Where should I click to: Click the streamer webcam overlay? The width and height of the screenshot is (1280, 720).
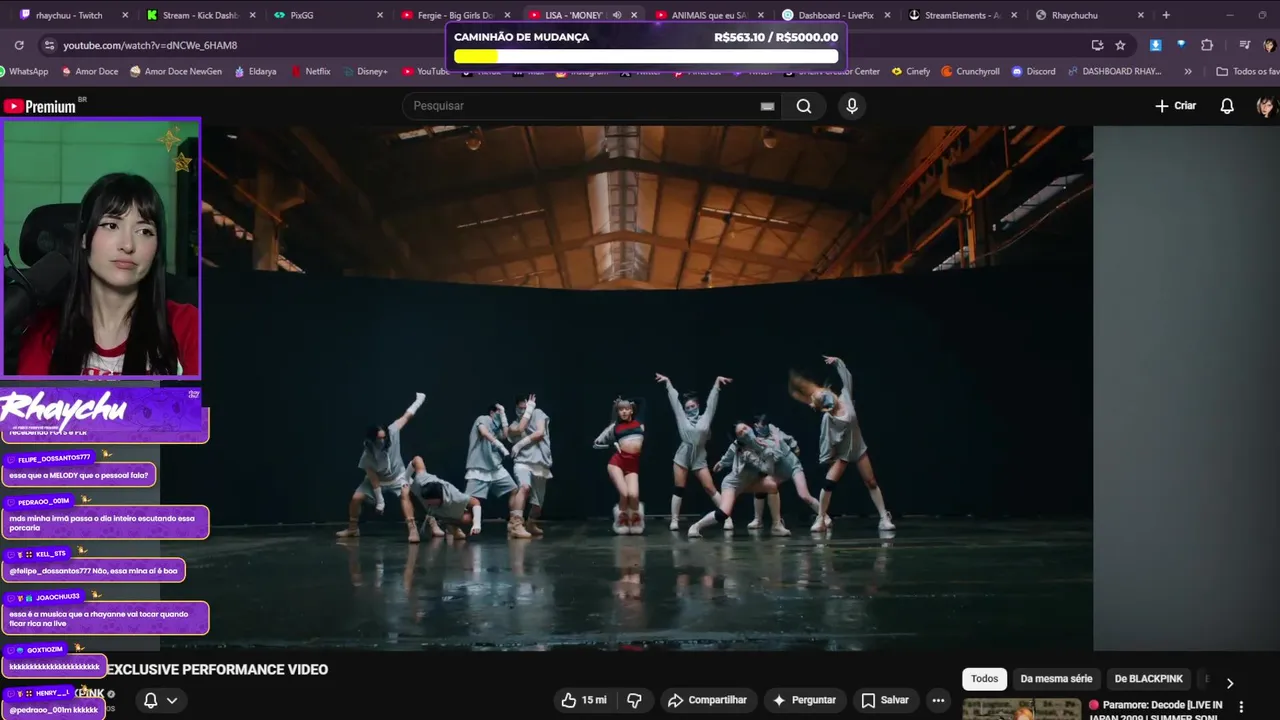100,248
